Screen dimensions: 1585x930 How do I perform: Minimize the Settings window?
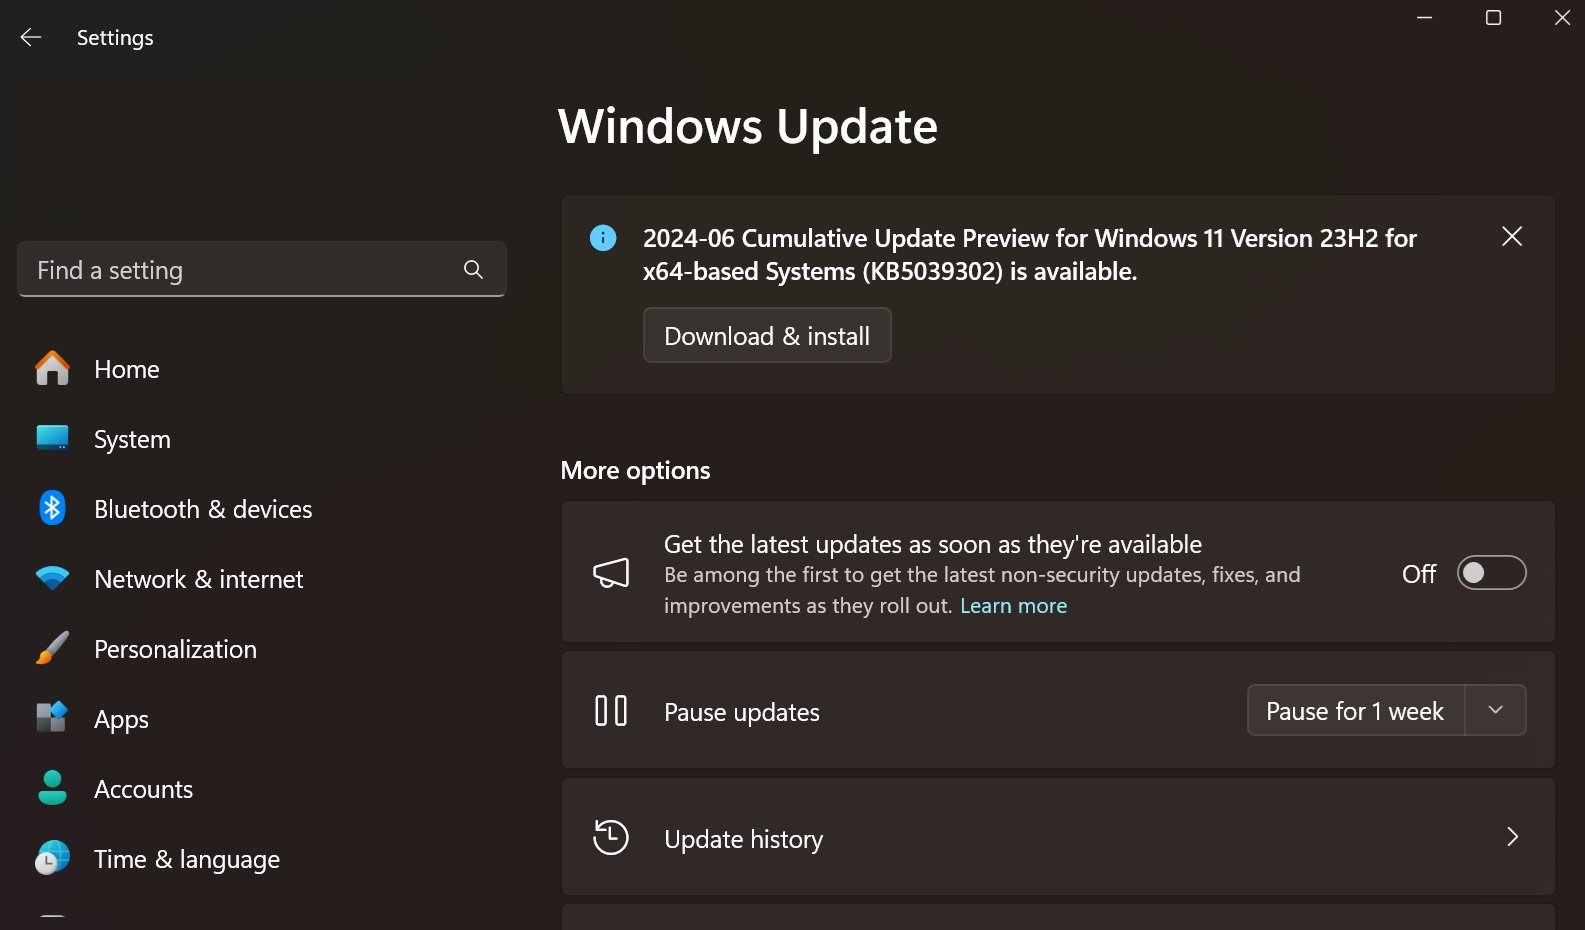click(1425, 18)
